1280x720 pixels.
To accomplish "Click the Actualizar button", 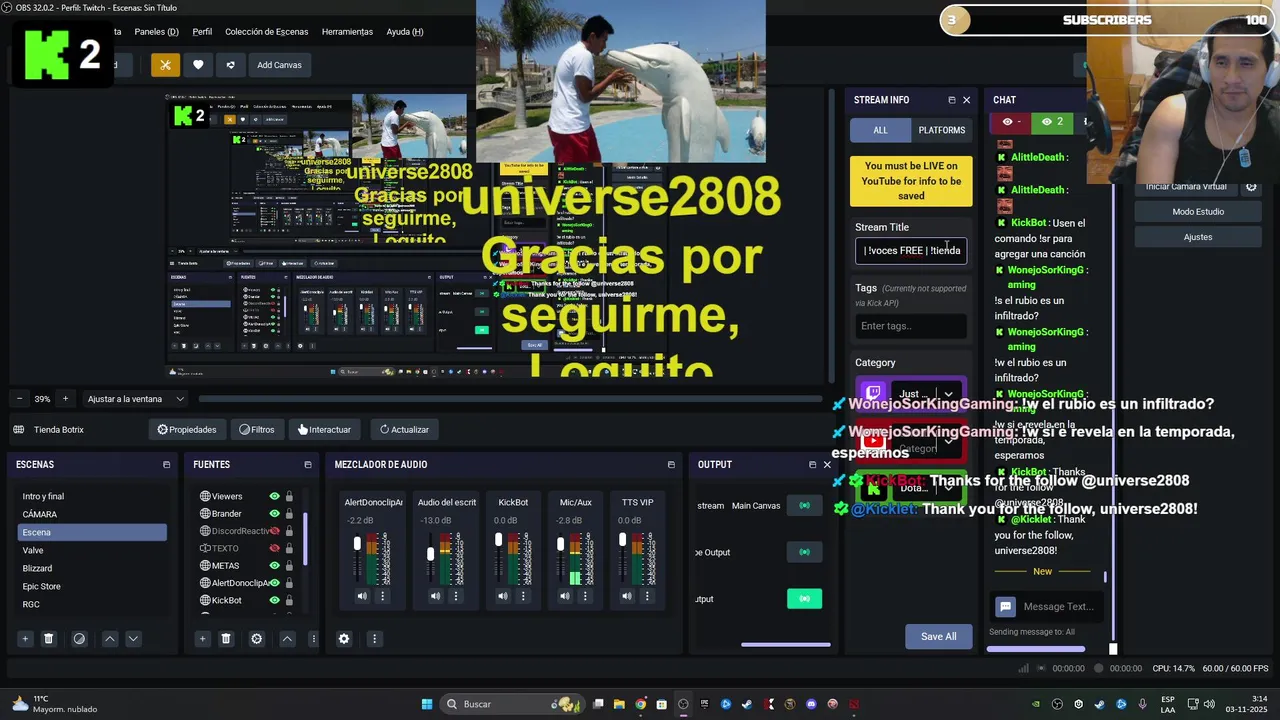I will click(404, 430).
